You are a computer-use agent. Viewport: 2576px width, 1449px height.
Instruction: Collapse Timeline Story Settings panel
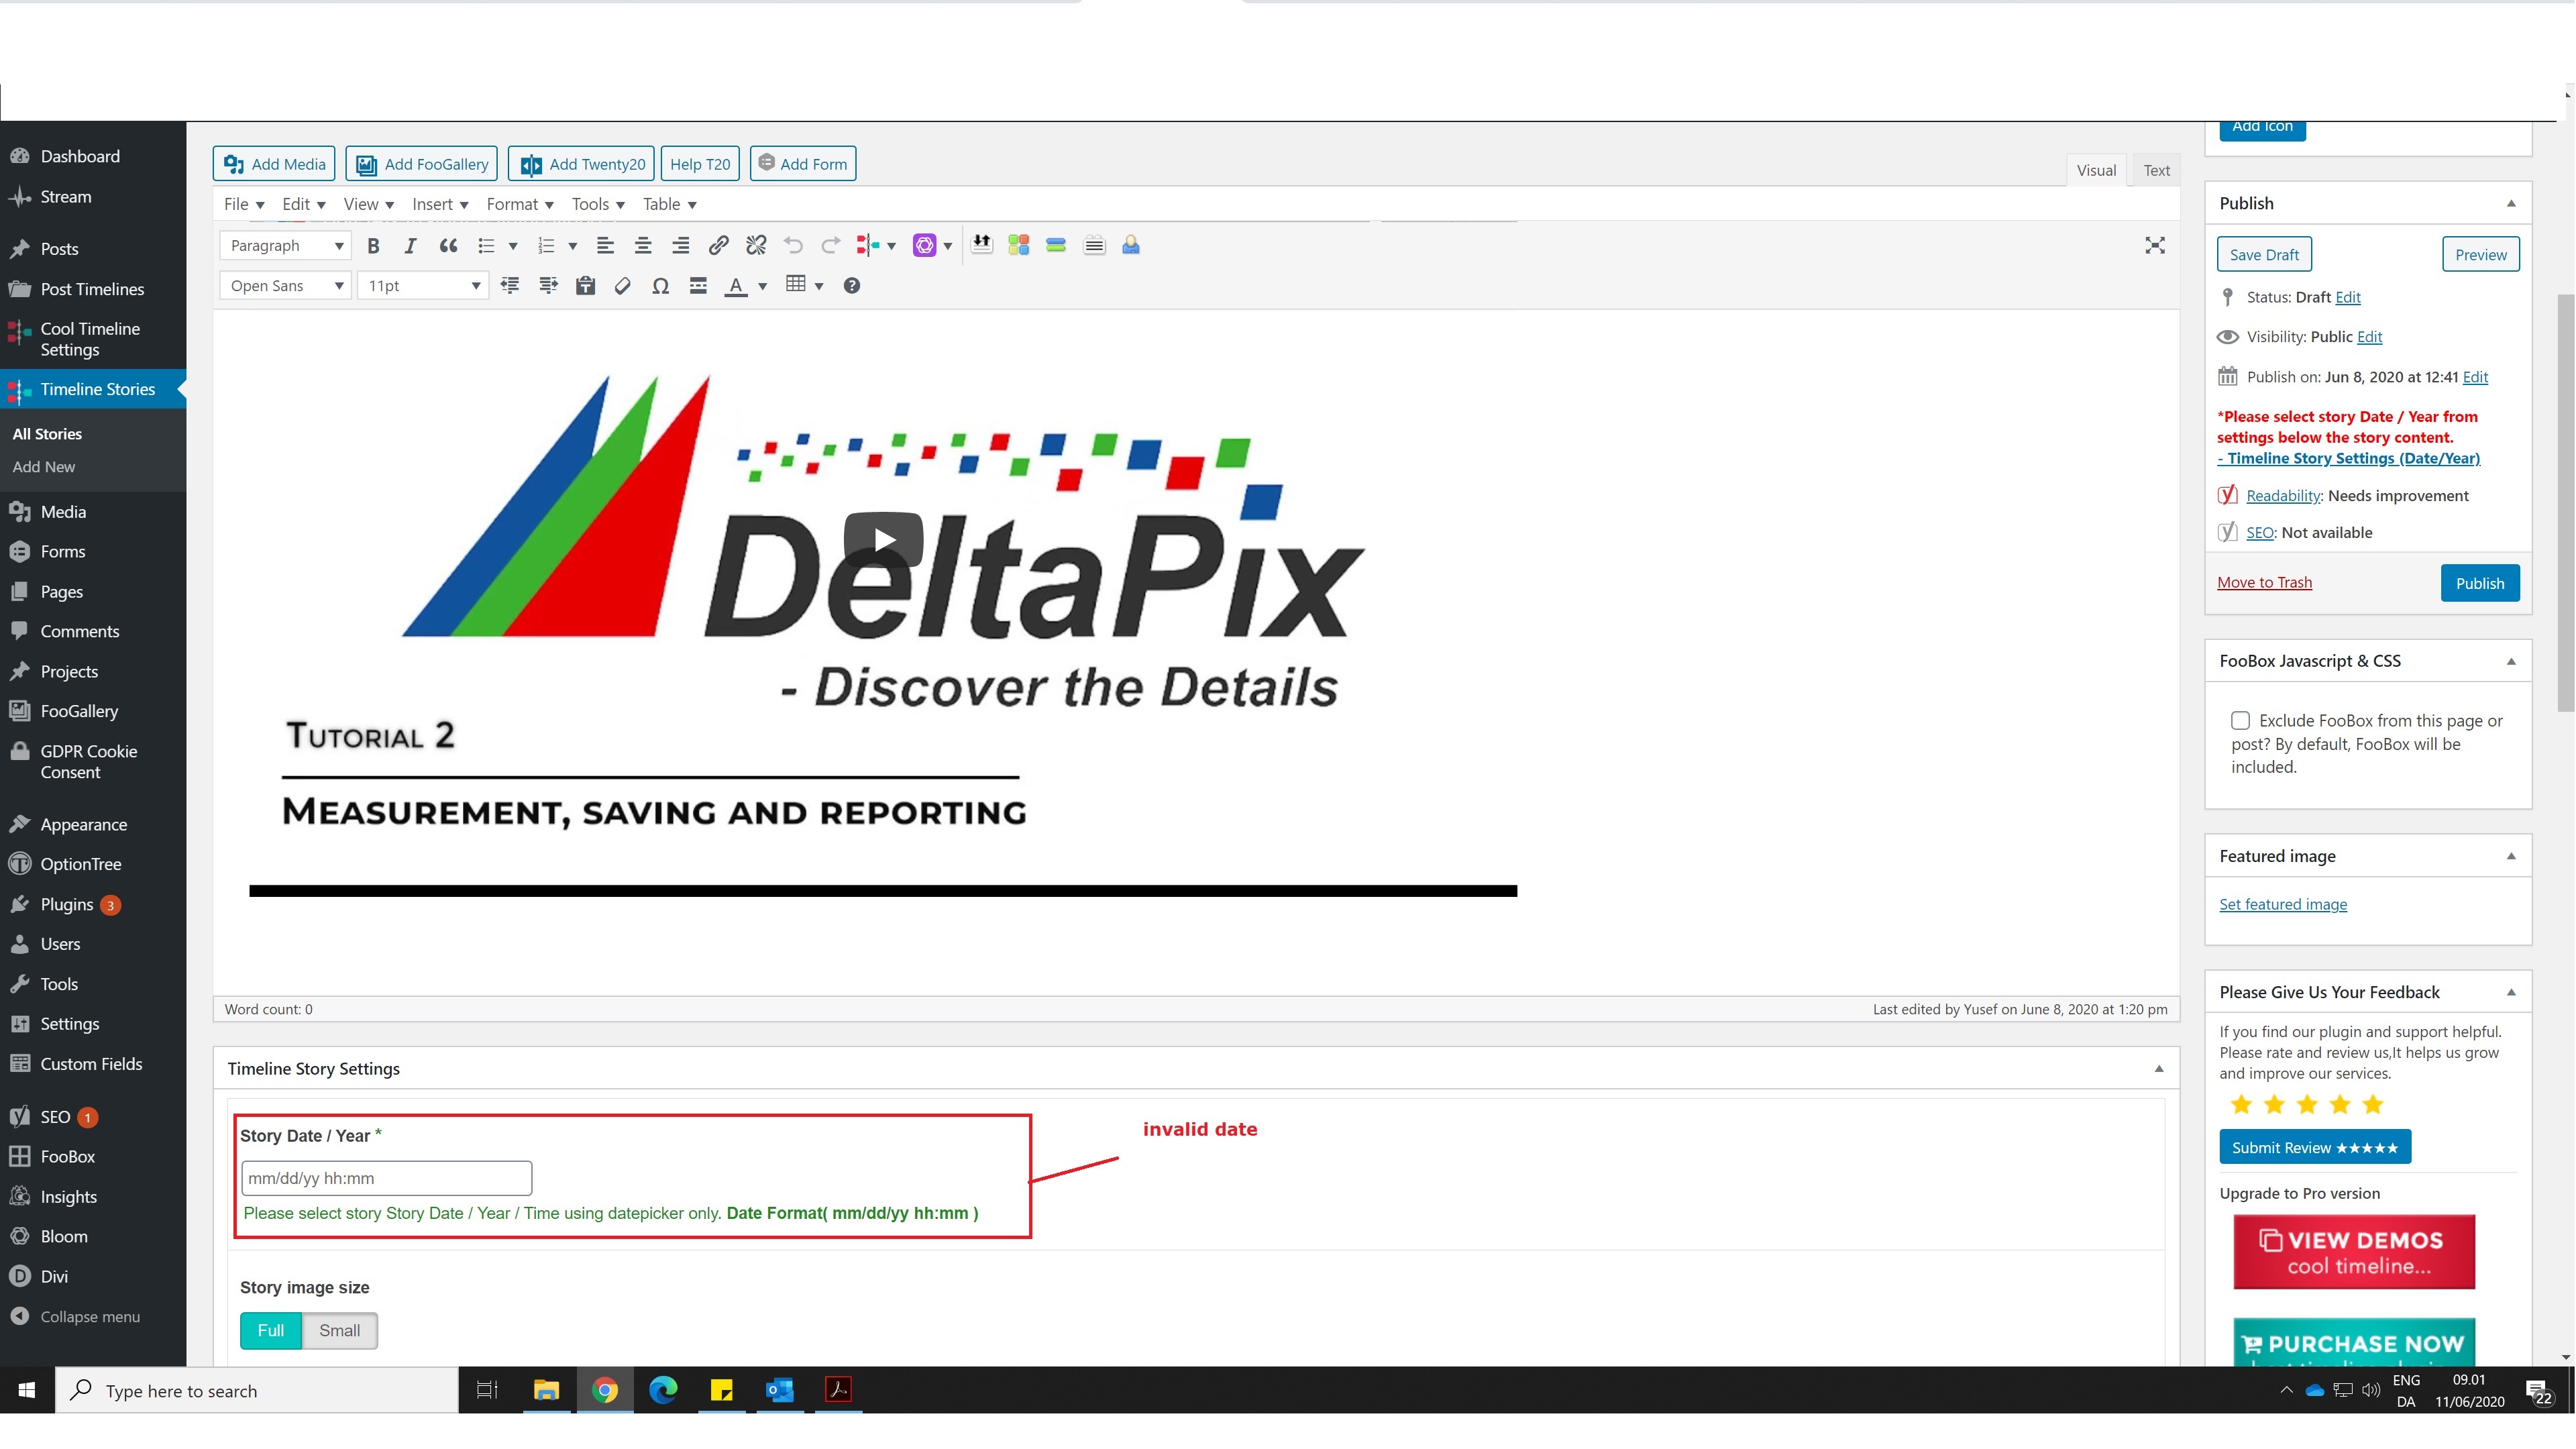pos(2159,1069)
